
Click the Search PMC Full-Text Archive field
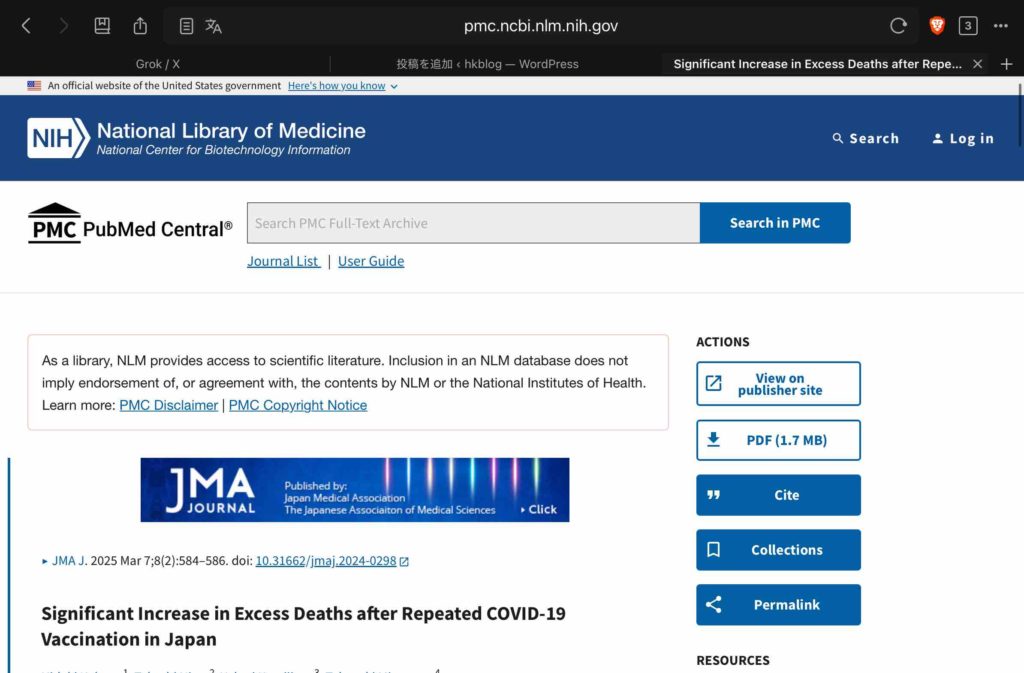pyautogui.click(x=473, y=223)
